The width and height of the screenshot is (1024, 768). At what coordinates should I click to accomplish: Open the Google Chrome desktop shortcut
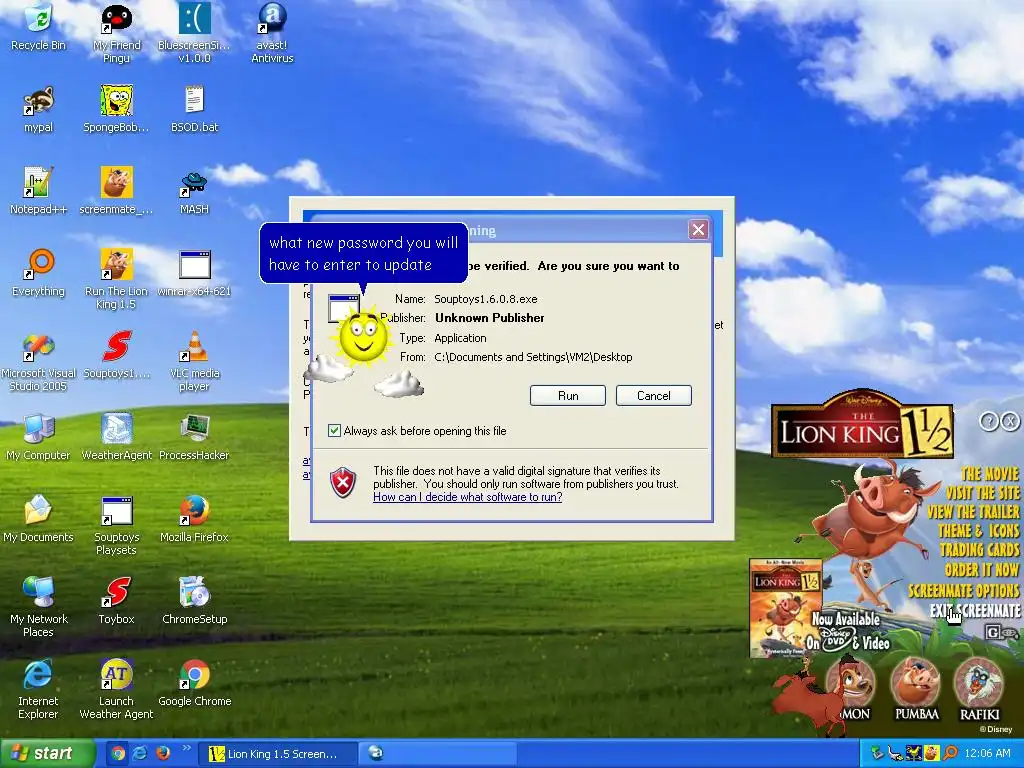click(x=194, y=683)
